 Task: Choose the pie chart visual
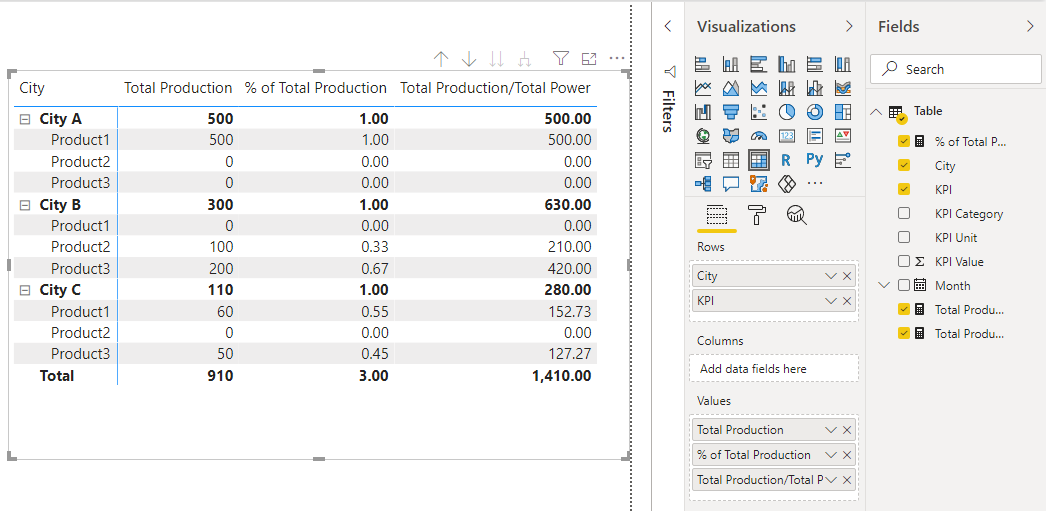click(x=787, y=111)
